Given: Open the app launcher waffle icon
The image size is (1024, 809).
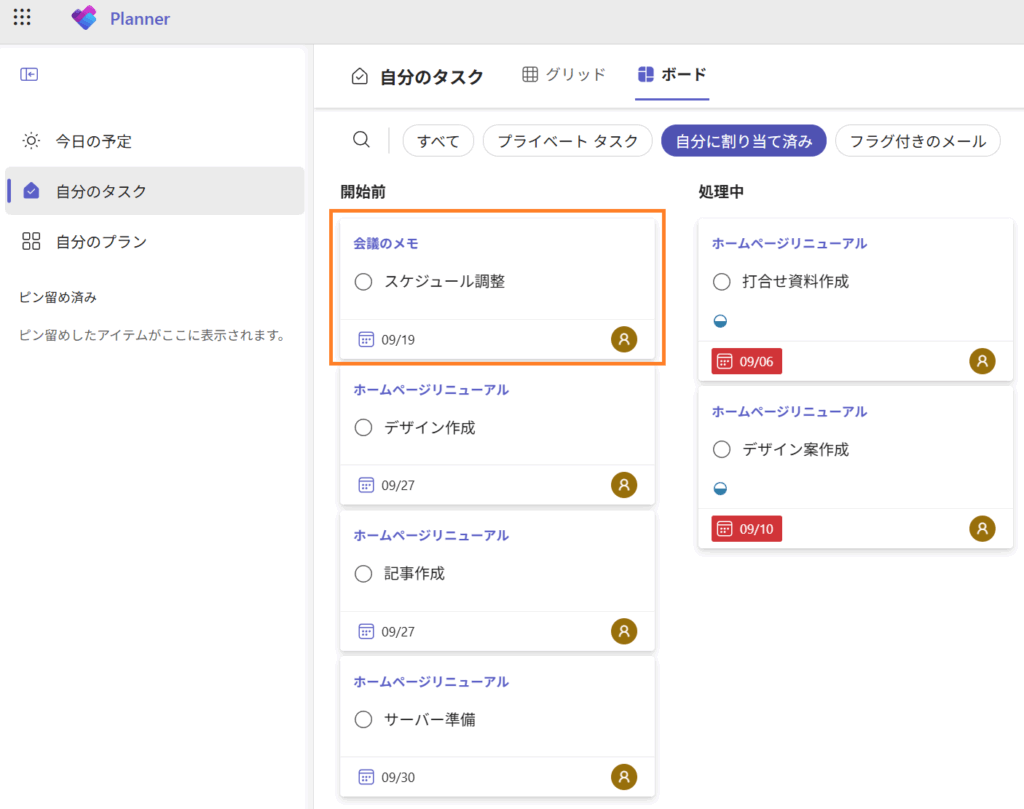Looking at the screenshot, I should (22, 18).
